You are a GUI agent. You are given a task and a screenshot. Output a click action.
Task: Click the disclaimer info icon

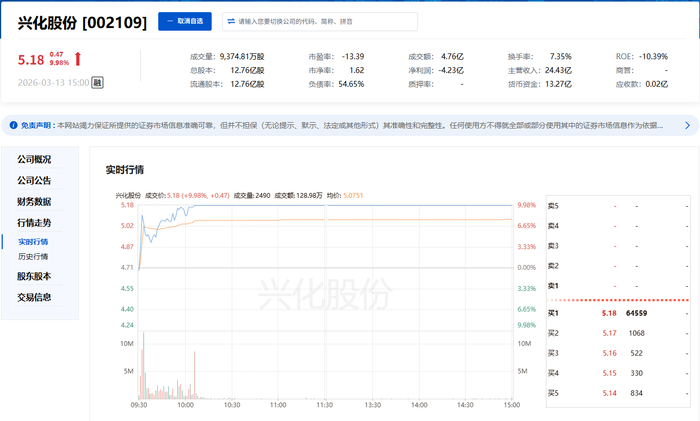pyautogui.click(x=13, y=125)
